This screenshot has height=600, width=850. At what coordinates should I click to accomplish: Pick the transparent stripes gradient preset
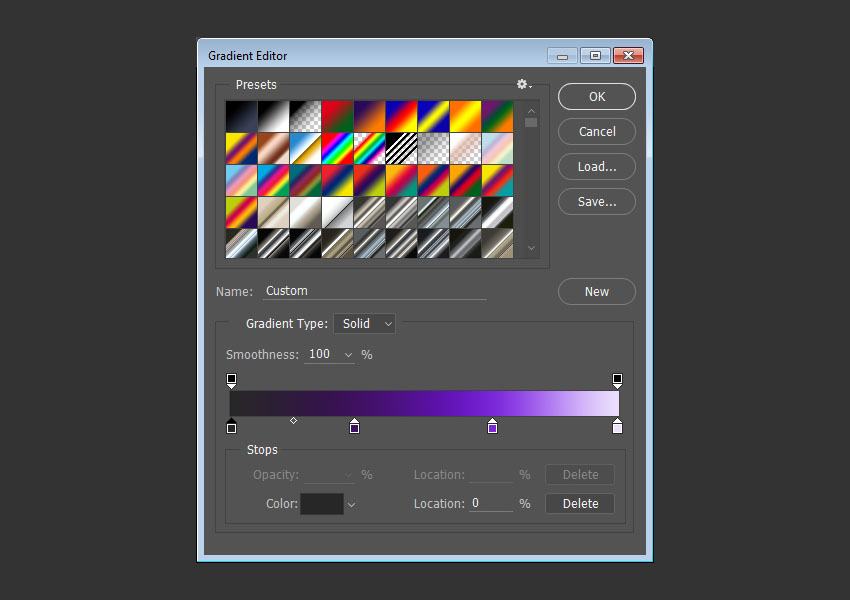(401, 148)
